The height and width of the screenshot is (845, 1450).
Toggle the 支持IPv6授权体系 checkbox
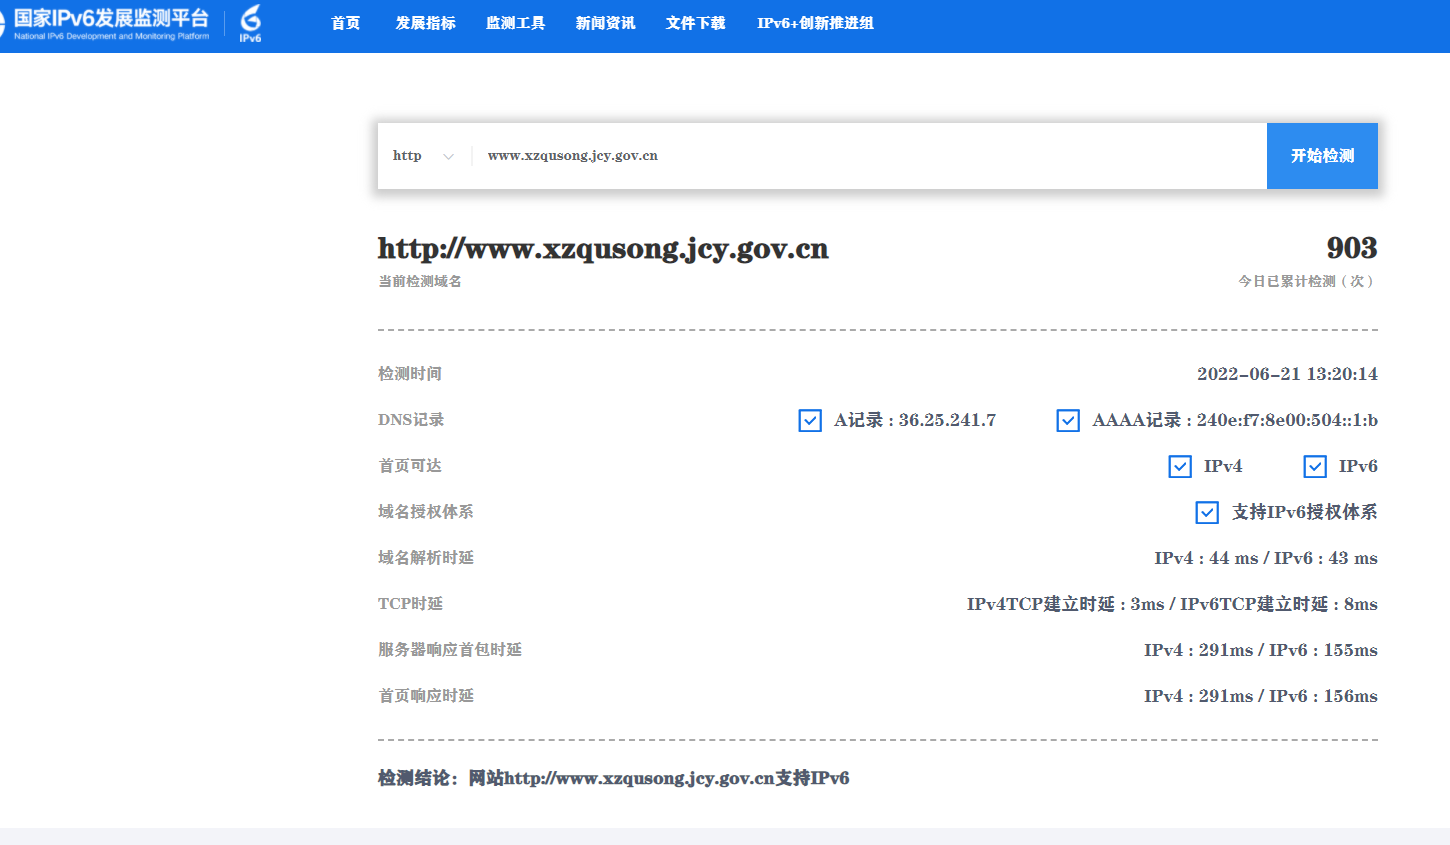[x=1207, y=513]
